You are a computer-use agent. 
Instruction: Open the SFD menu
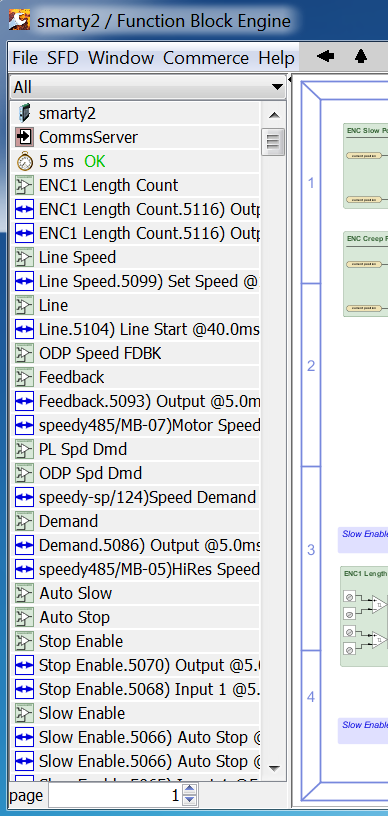(x=62, y=58)
